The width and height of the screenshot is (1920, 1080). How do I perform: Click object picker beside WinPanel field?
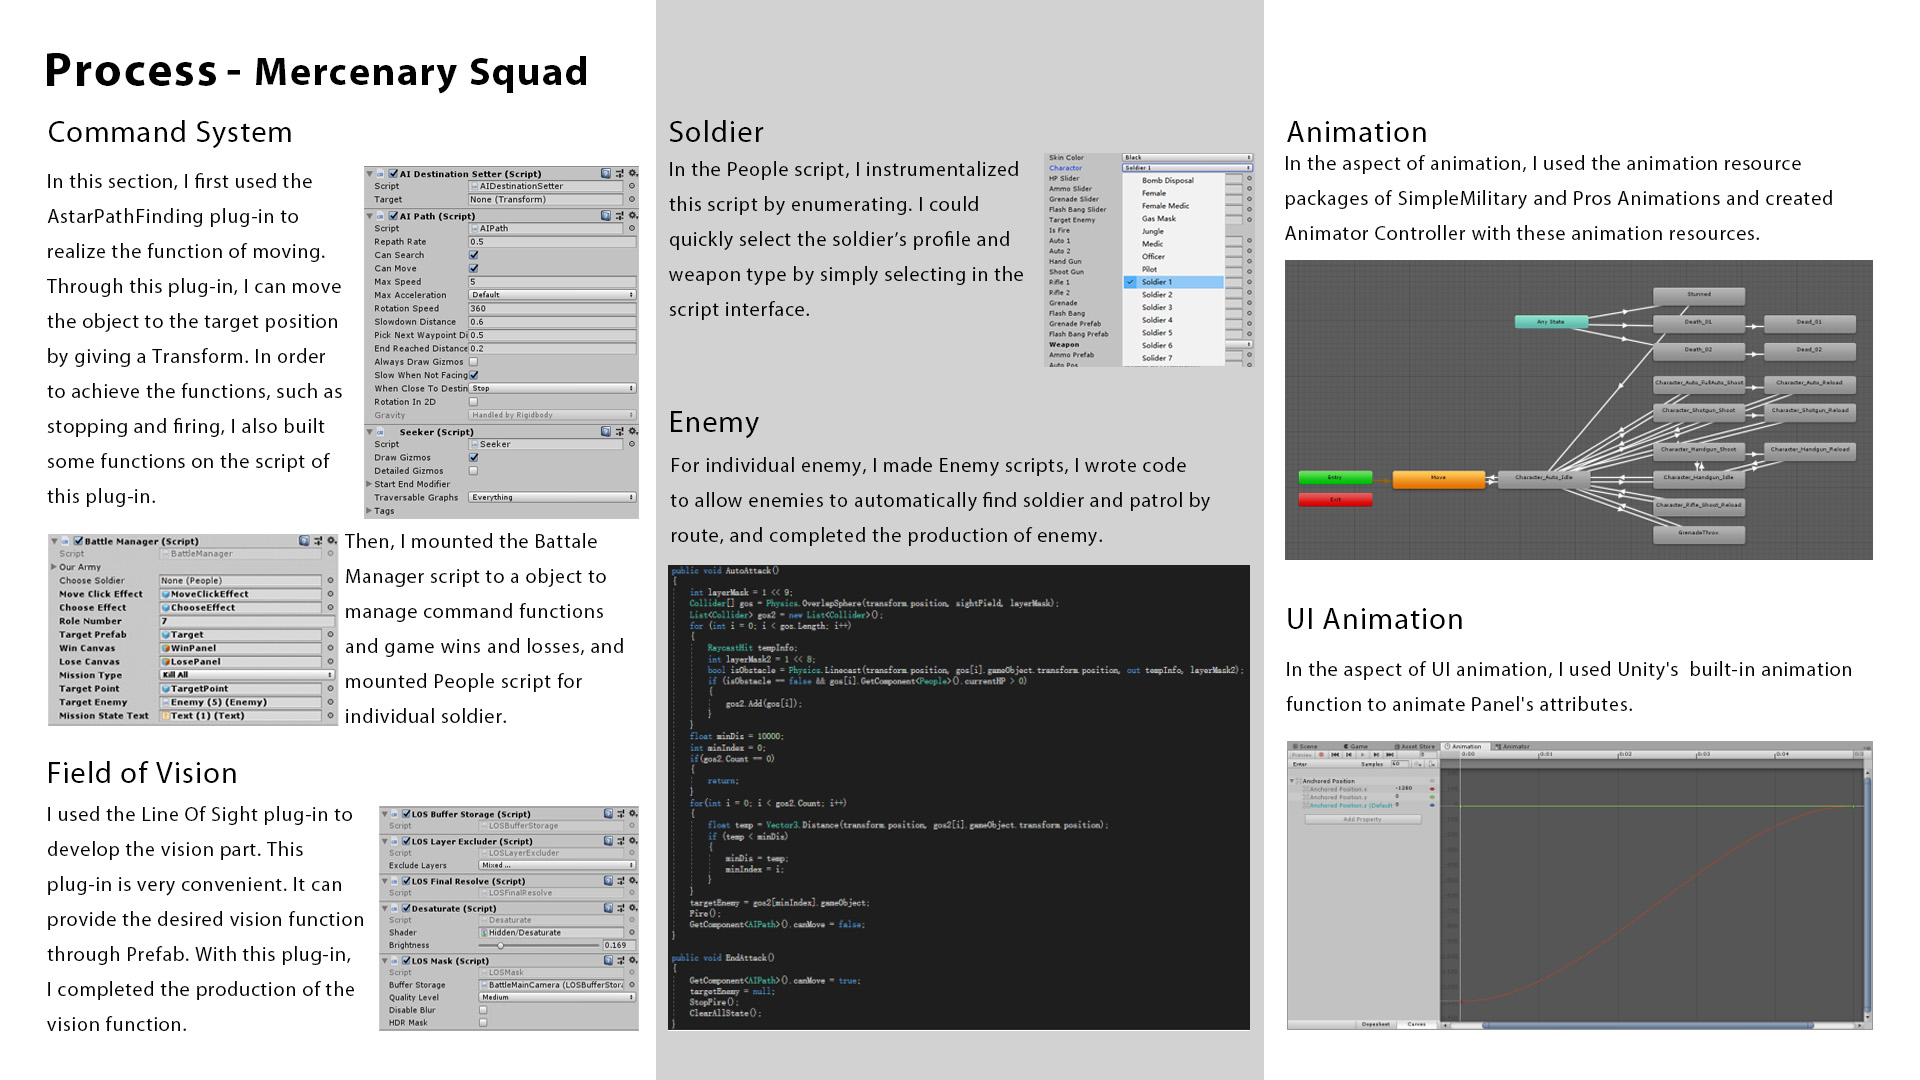[x=330, y=648]
